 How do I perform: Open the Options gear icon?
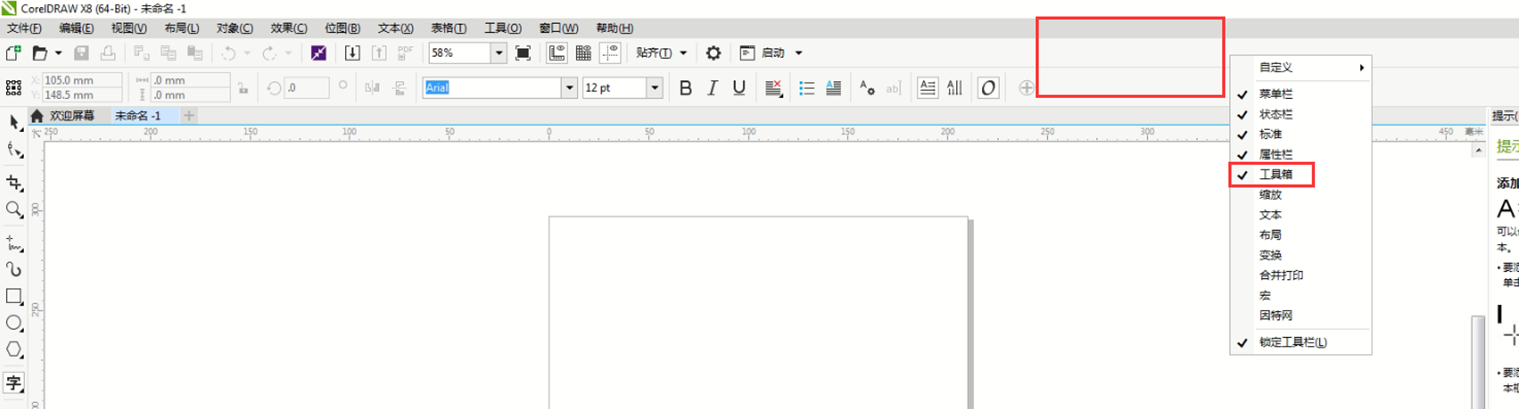pos(713,53)
